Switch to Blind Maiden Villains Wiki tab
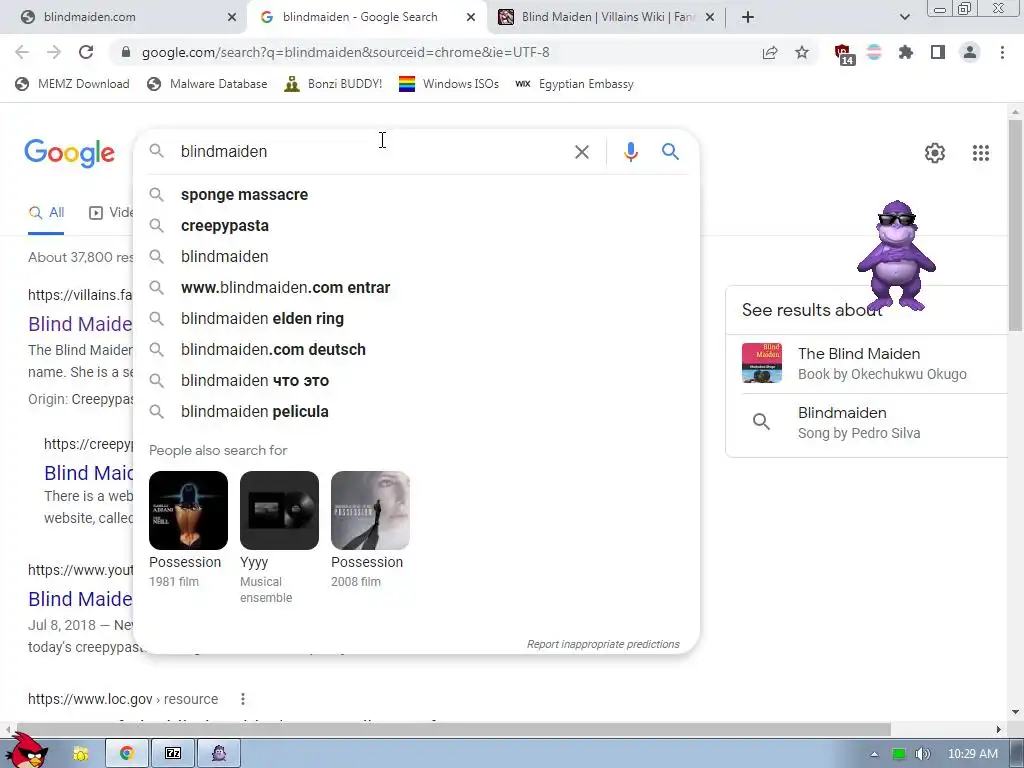The image size is (1024, 768). (x=607, y=17)
